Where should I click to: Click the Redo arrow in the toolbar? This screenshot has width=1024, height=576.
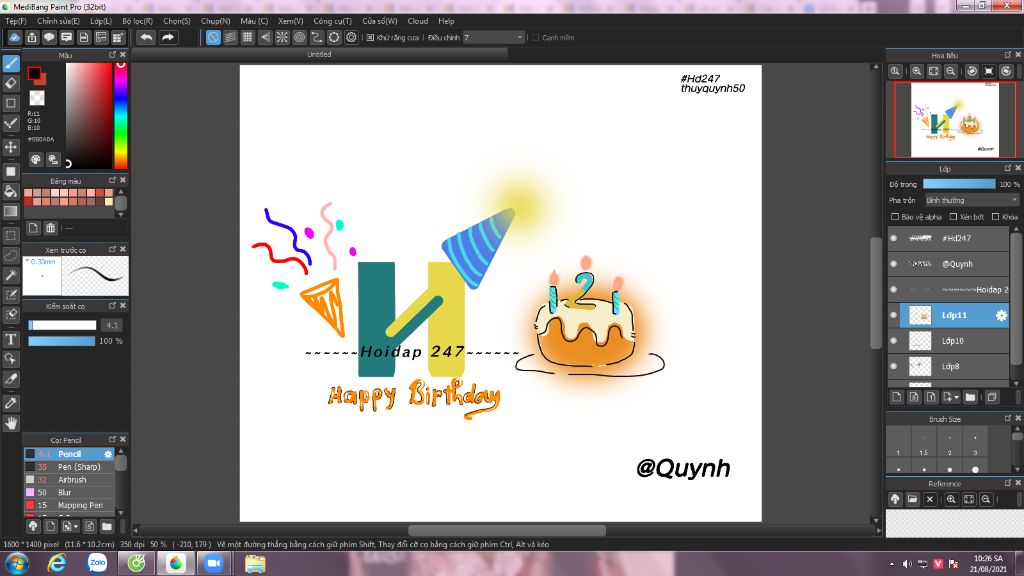coord(168,37)
